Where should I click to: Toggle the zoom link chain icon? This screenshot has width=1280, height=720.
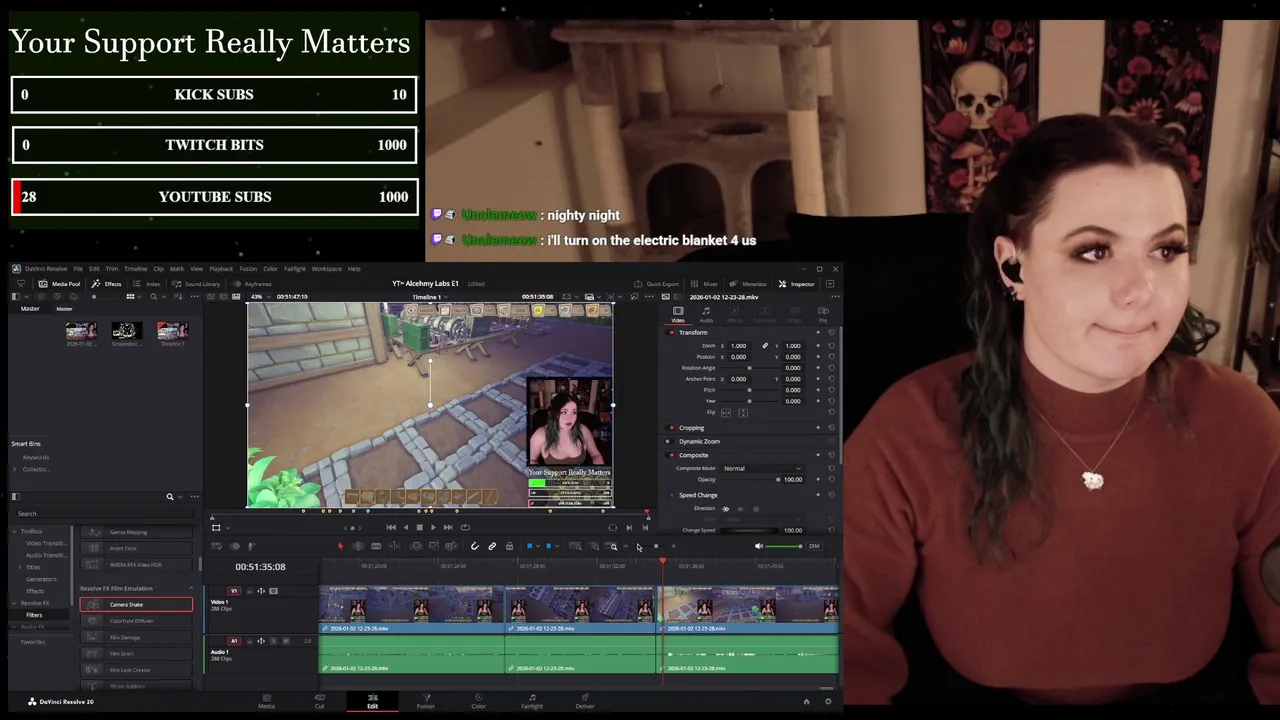[x=765, y=346]
